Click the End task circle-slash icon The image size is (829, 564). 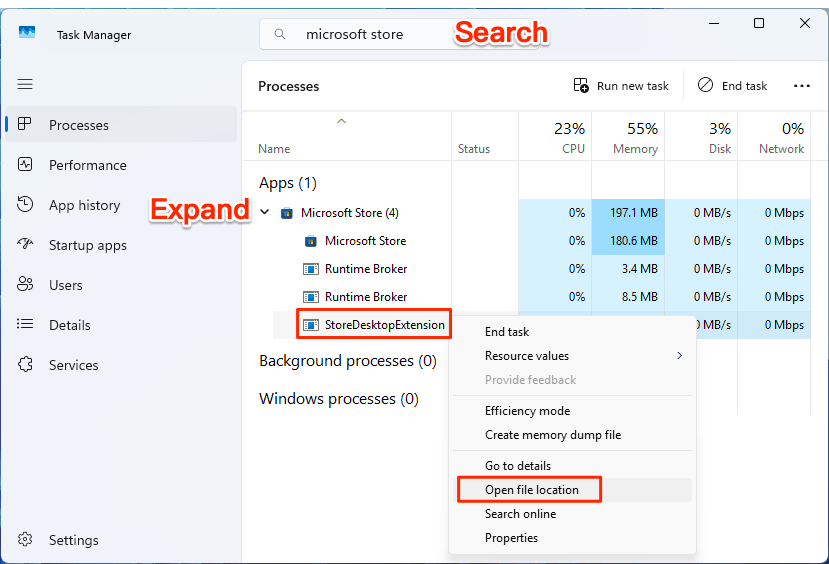(705, 85)
